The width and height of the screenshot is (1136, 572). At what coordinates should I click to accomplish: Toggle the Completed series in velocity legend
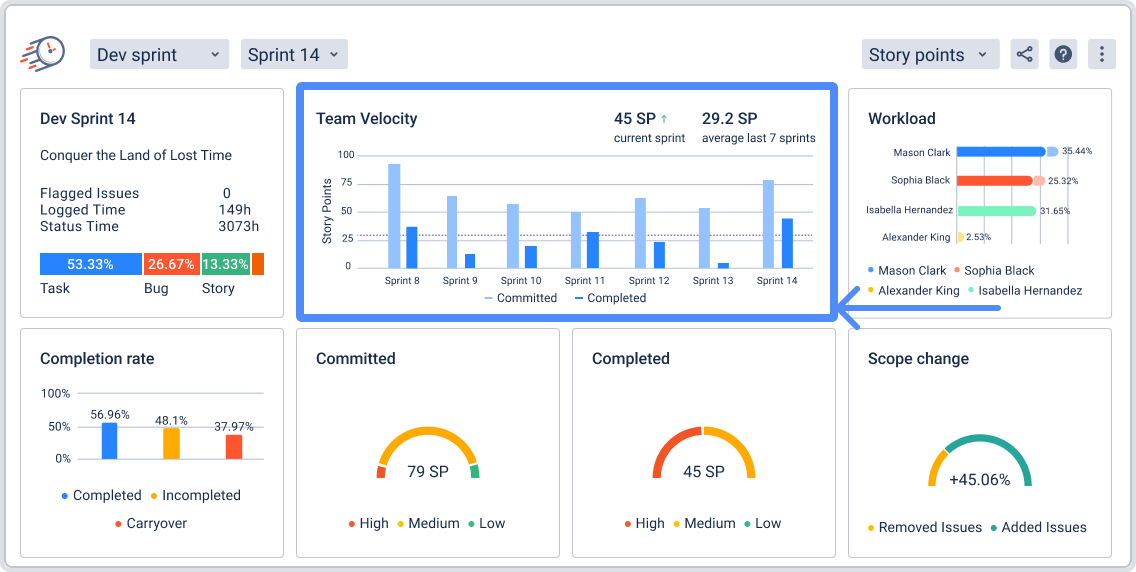coord(610,298)
